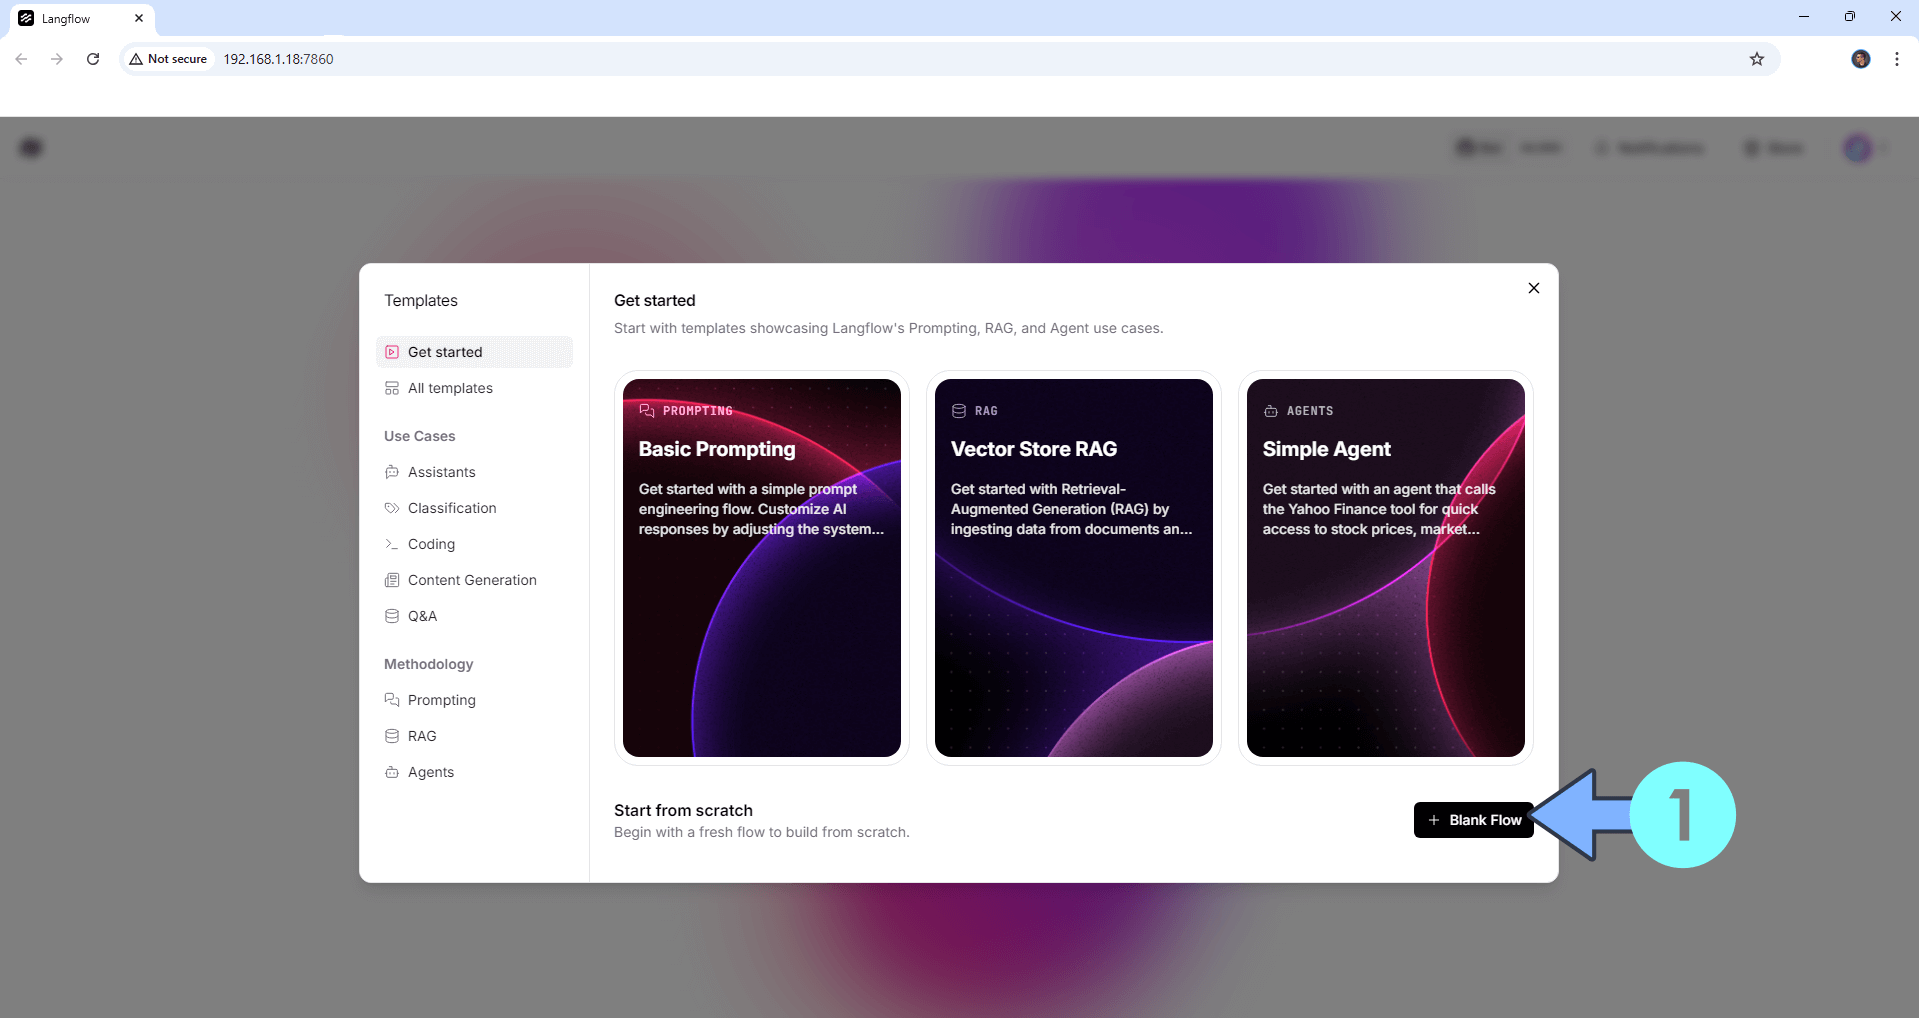Open the Vector Store RAG template card
The width and height of the screenshot is (1919, 1018).
pyautogui.click(x=1074, y=568)
